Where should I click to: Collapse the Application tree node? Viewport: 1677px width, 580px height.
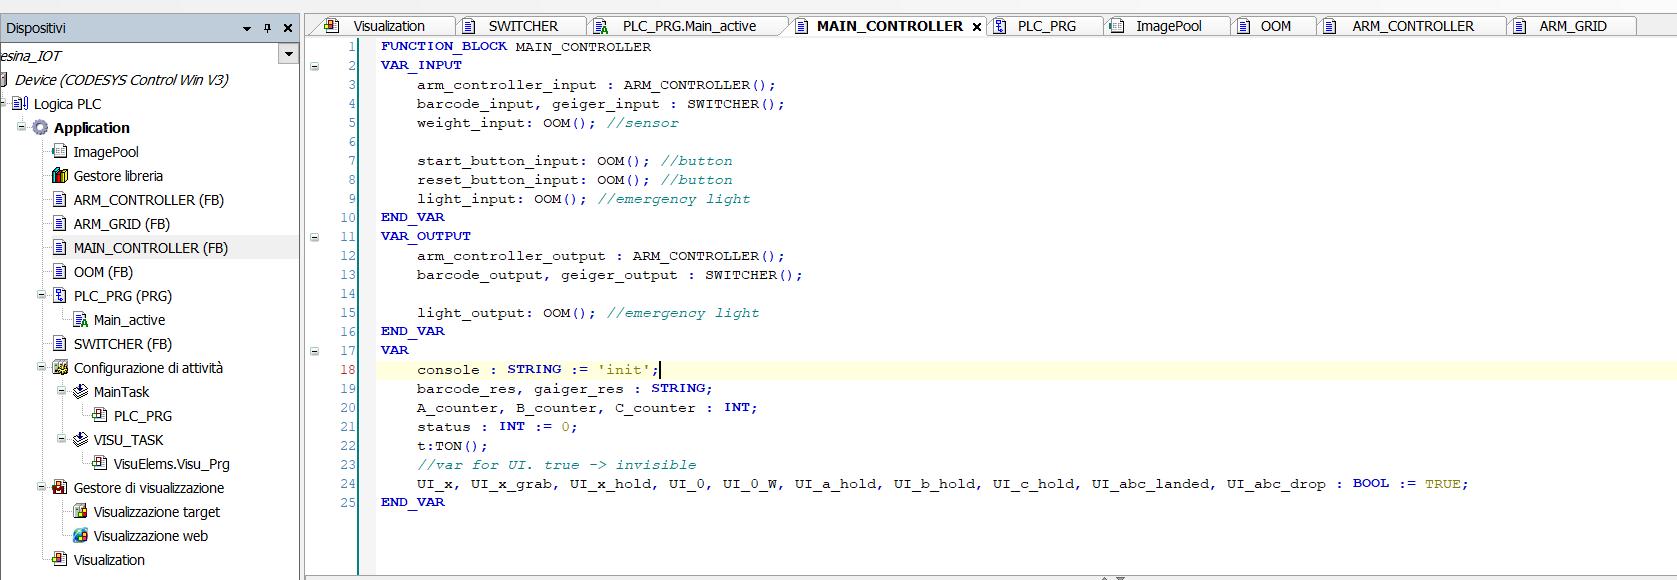[x=21, y=126]
